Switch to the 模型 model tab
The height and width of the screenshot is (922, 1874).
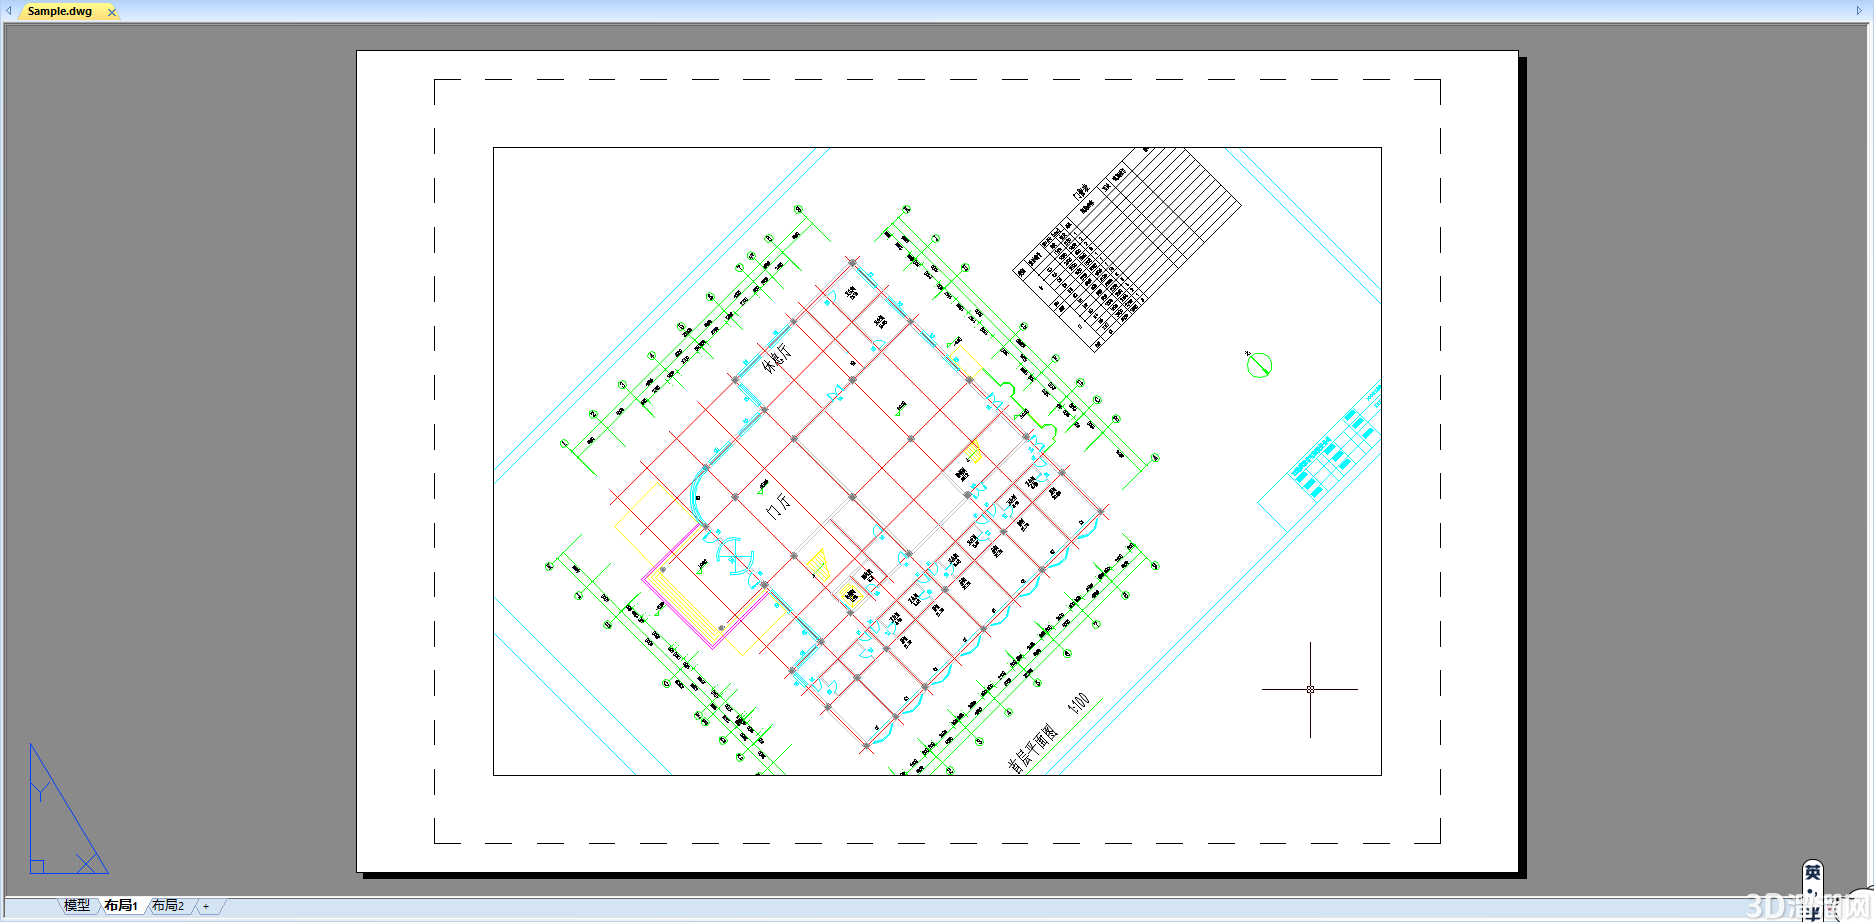[76, 905]
